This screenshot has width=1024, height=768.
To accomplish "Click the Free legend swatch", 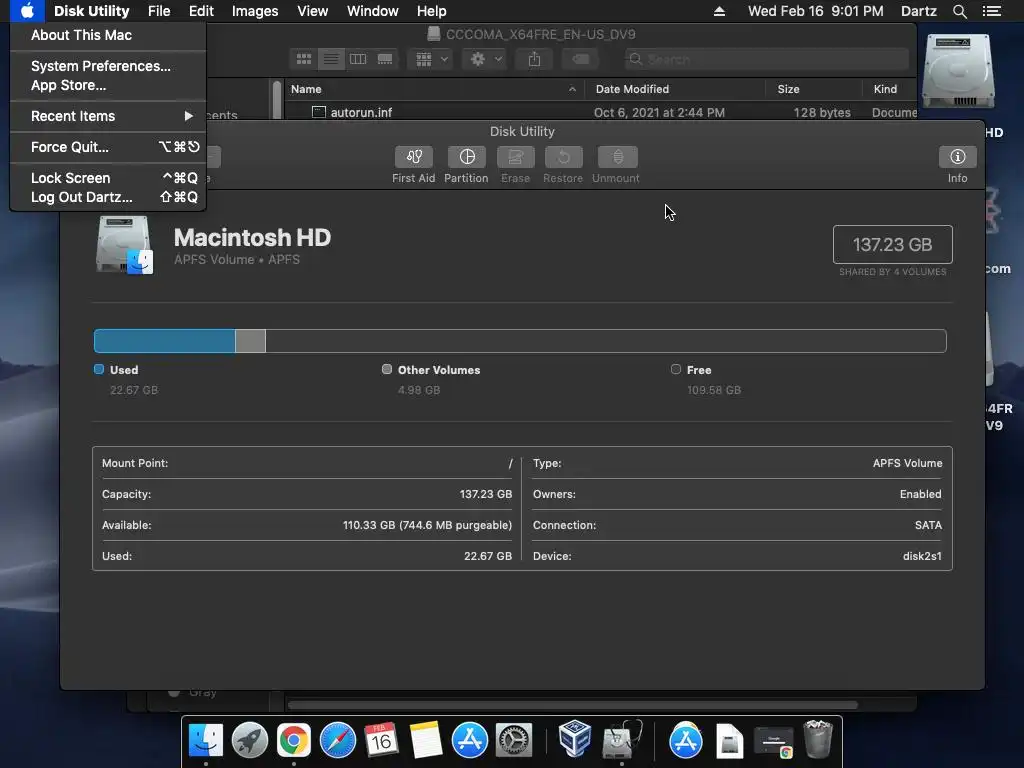I will click(675, 369).
